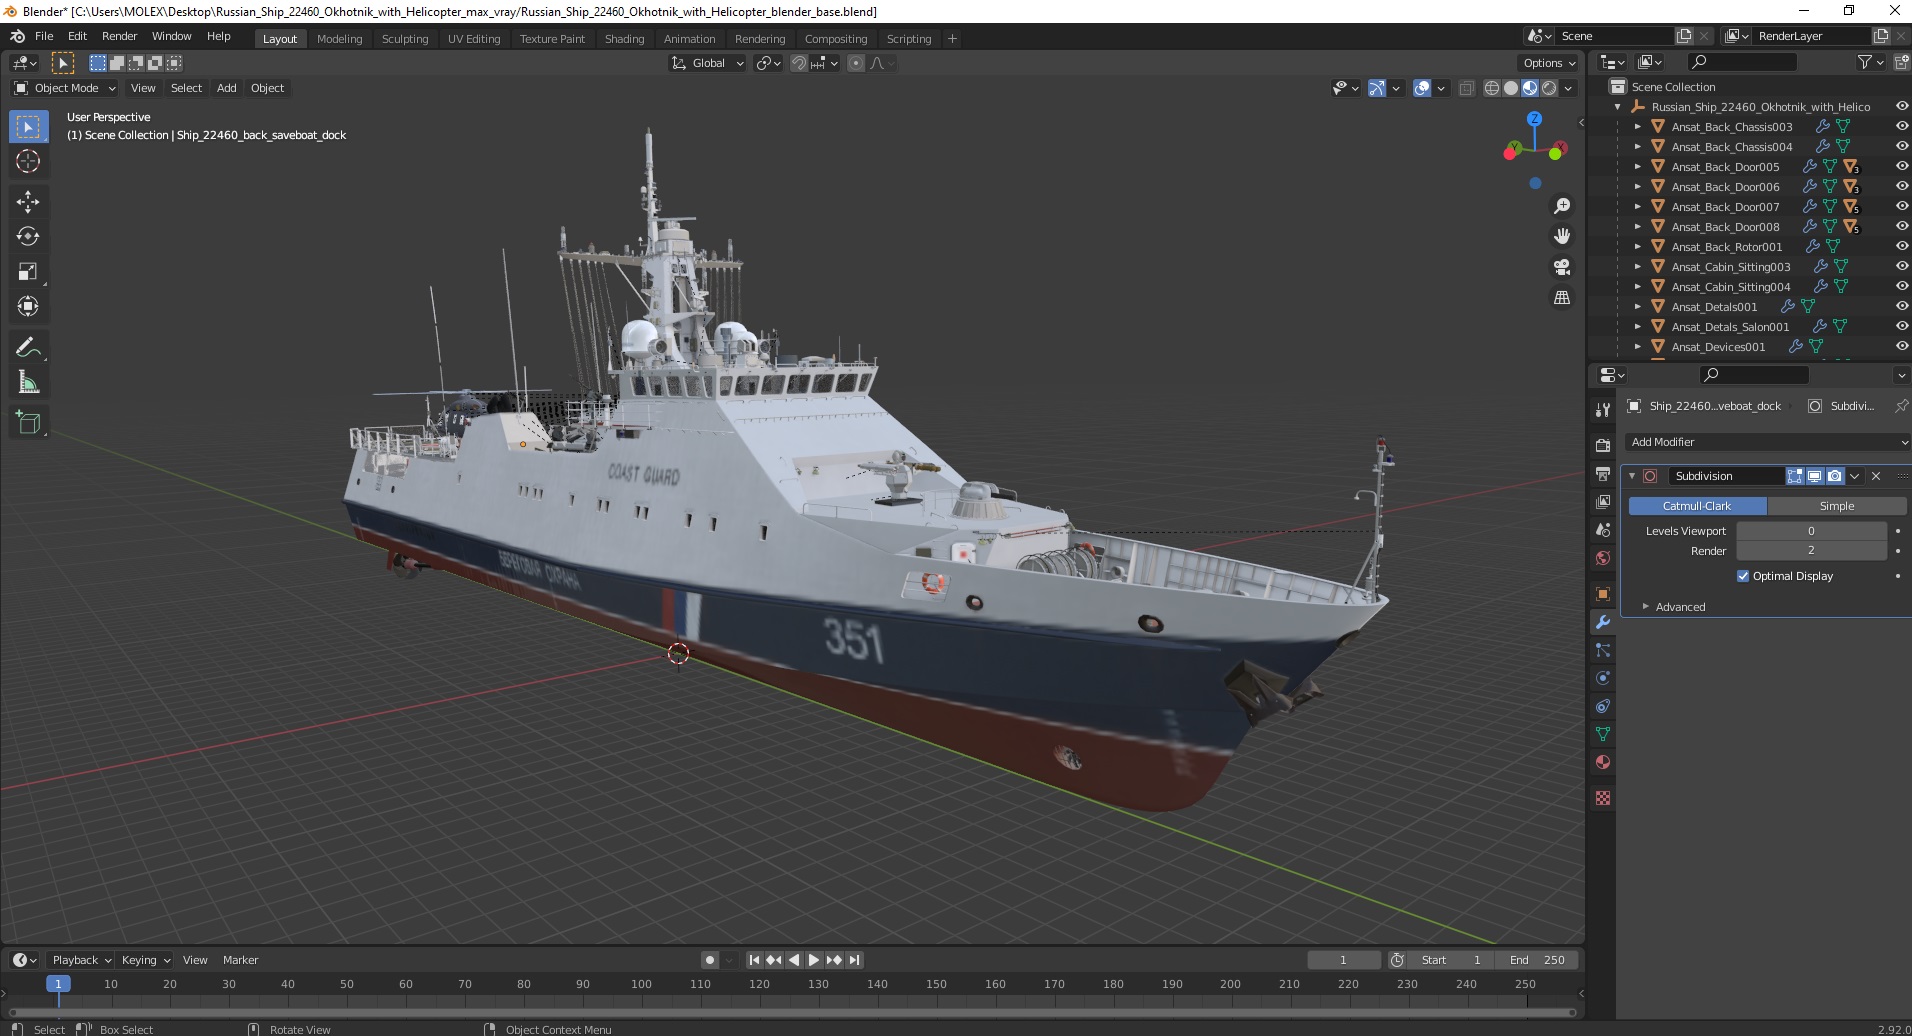1912x1036 pixels.
Task: Open Global transform orientation dropdown
Action: (x=707, y=63)
